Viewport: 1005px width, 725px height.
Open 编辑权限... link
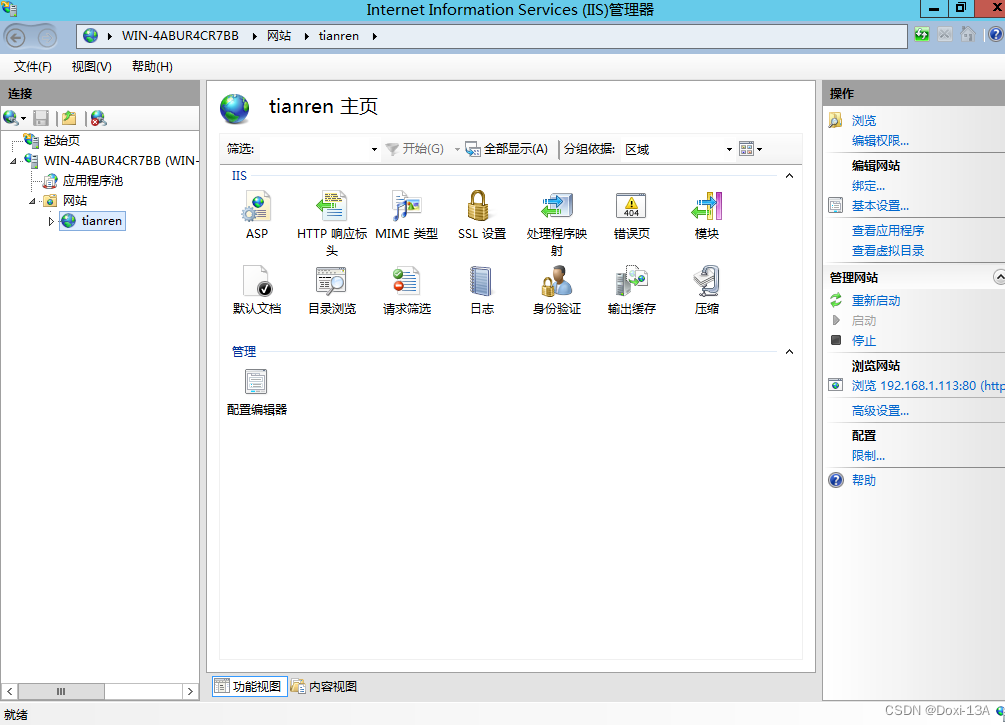pyautogui.click(x=880, y=140)
